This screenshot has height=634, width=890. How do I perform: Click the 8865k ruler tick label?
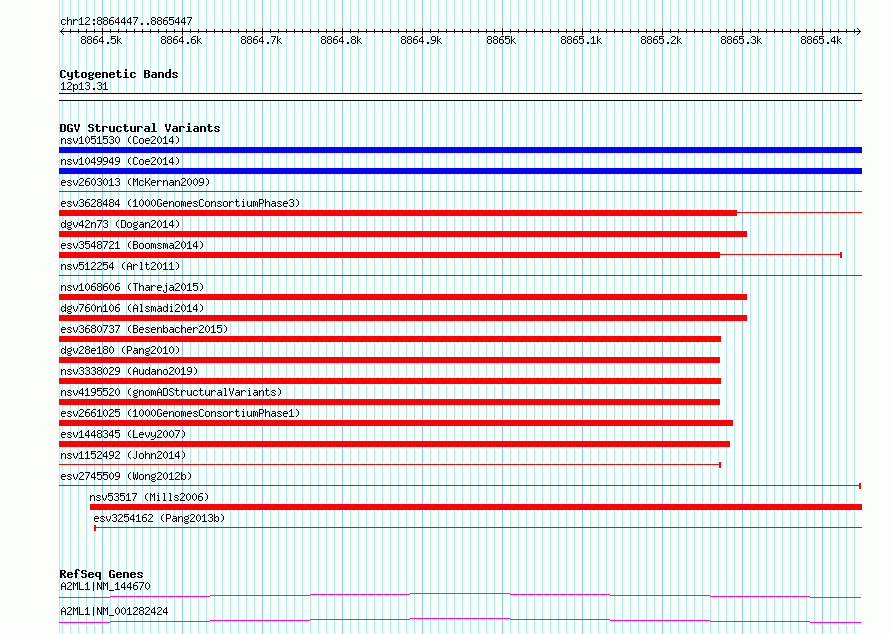coord(501,40)
